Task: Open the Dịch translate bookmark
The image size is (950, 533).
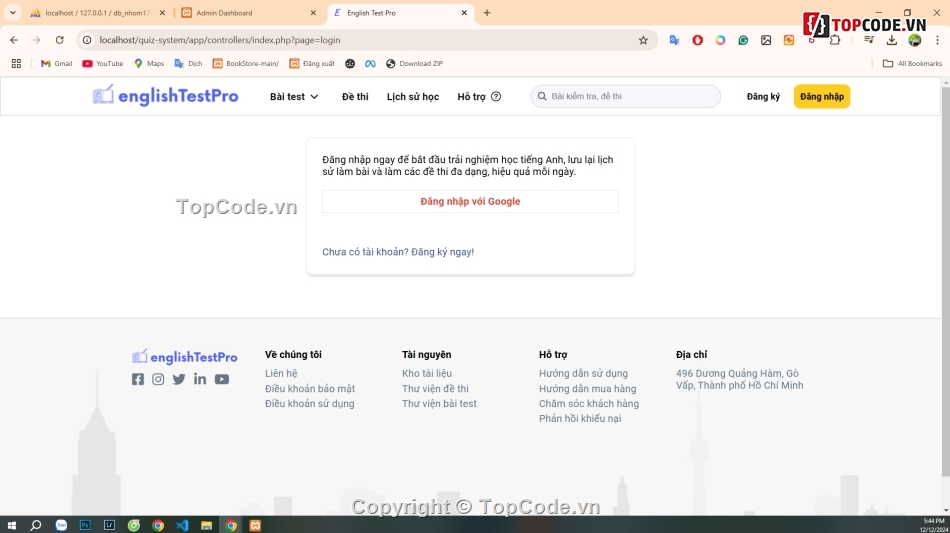Action: point(188,64)
